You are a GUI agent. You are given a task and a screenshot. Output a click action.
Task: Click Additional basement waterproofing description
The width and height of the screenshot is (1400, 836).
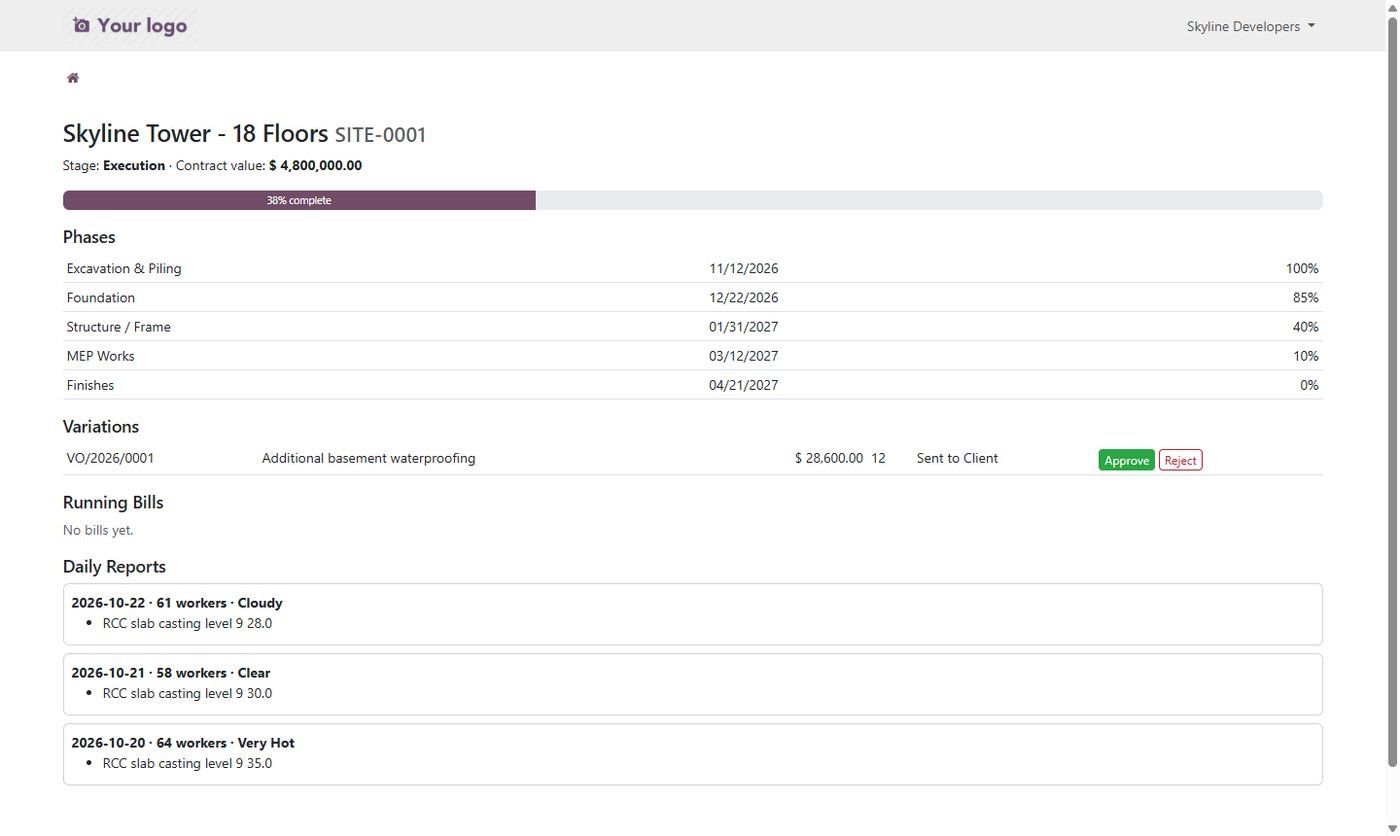click(369, 458)
